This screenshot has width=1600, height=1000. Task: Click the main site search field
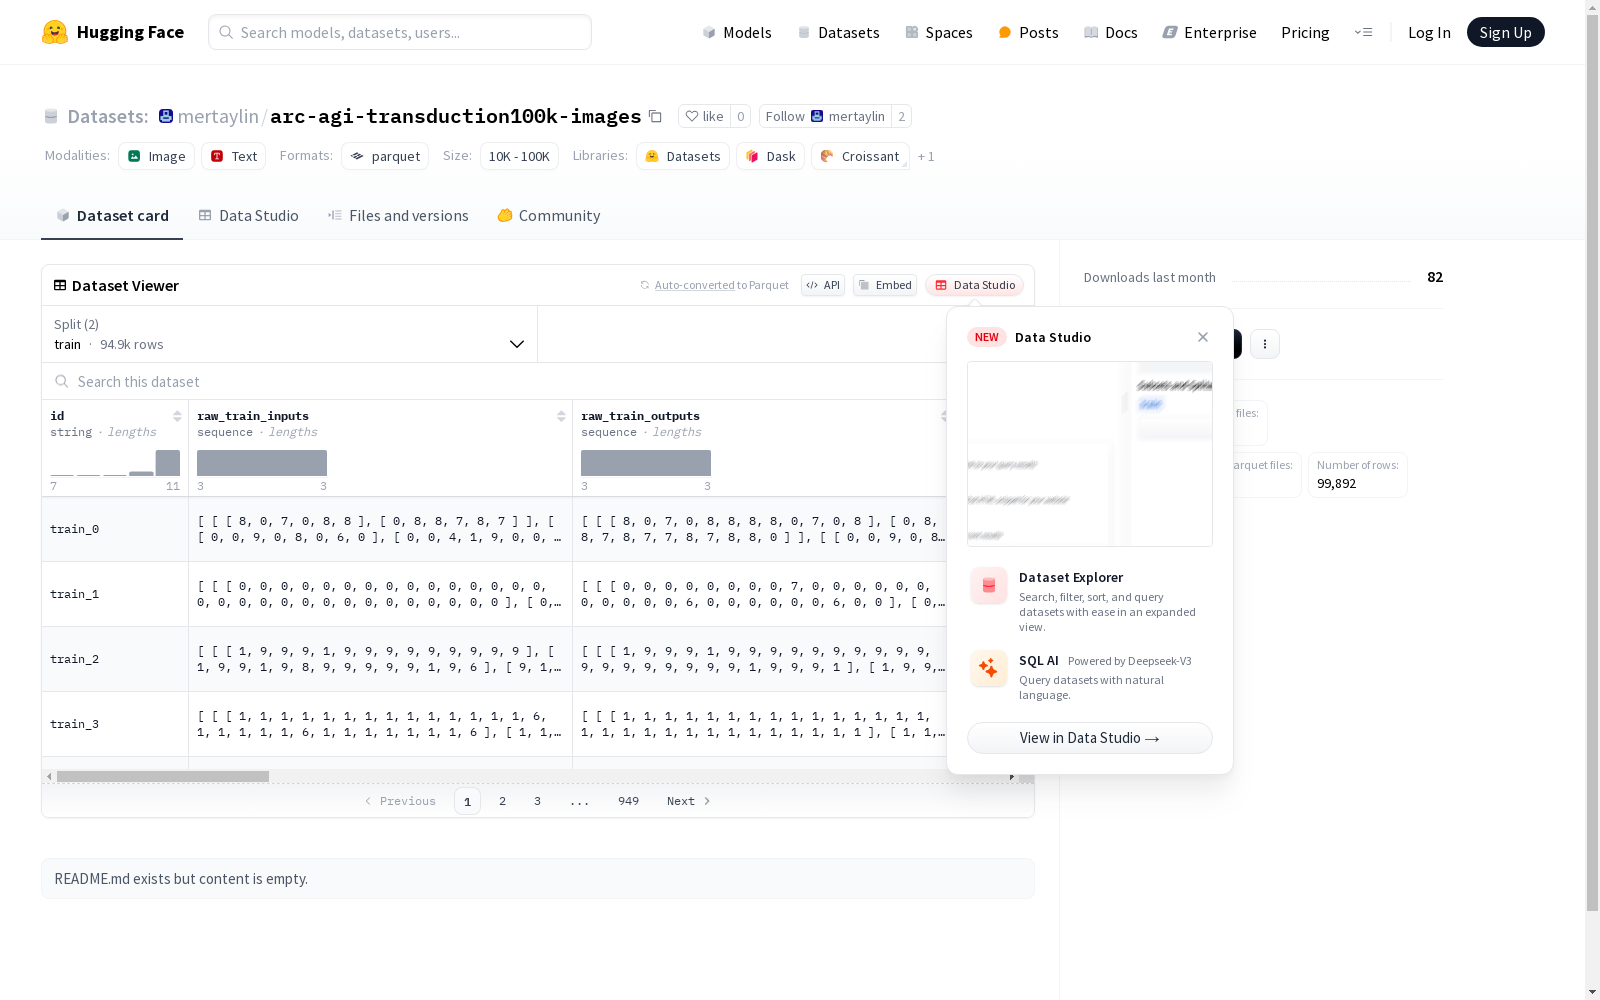[400, 32]
